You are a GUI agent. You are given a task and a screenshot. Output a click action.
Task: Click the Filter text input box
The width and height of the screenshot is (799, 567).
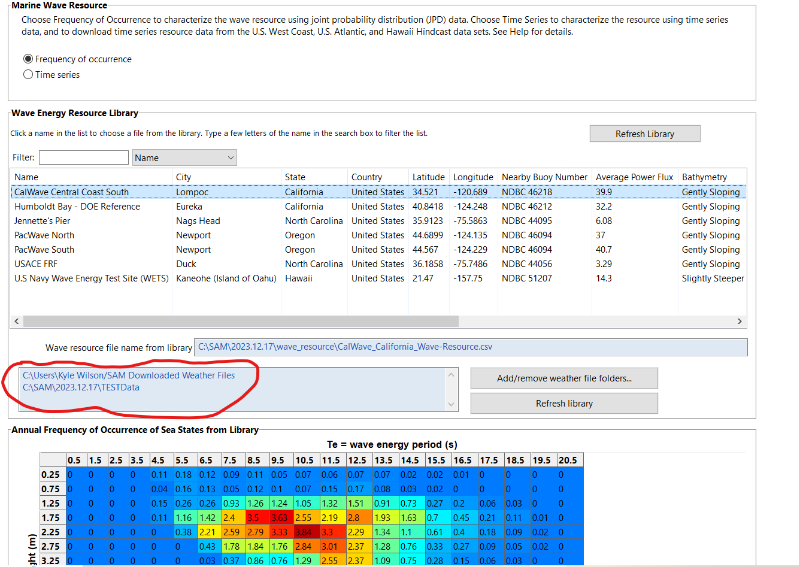pos(83,158)
